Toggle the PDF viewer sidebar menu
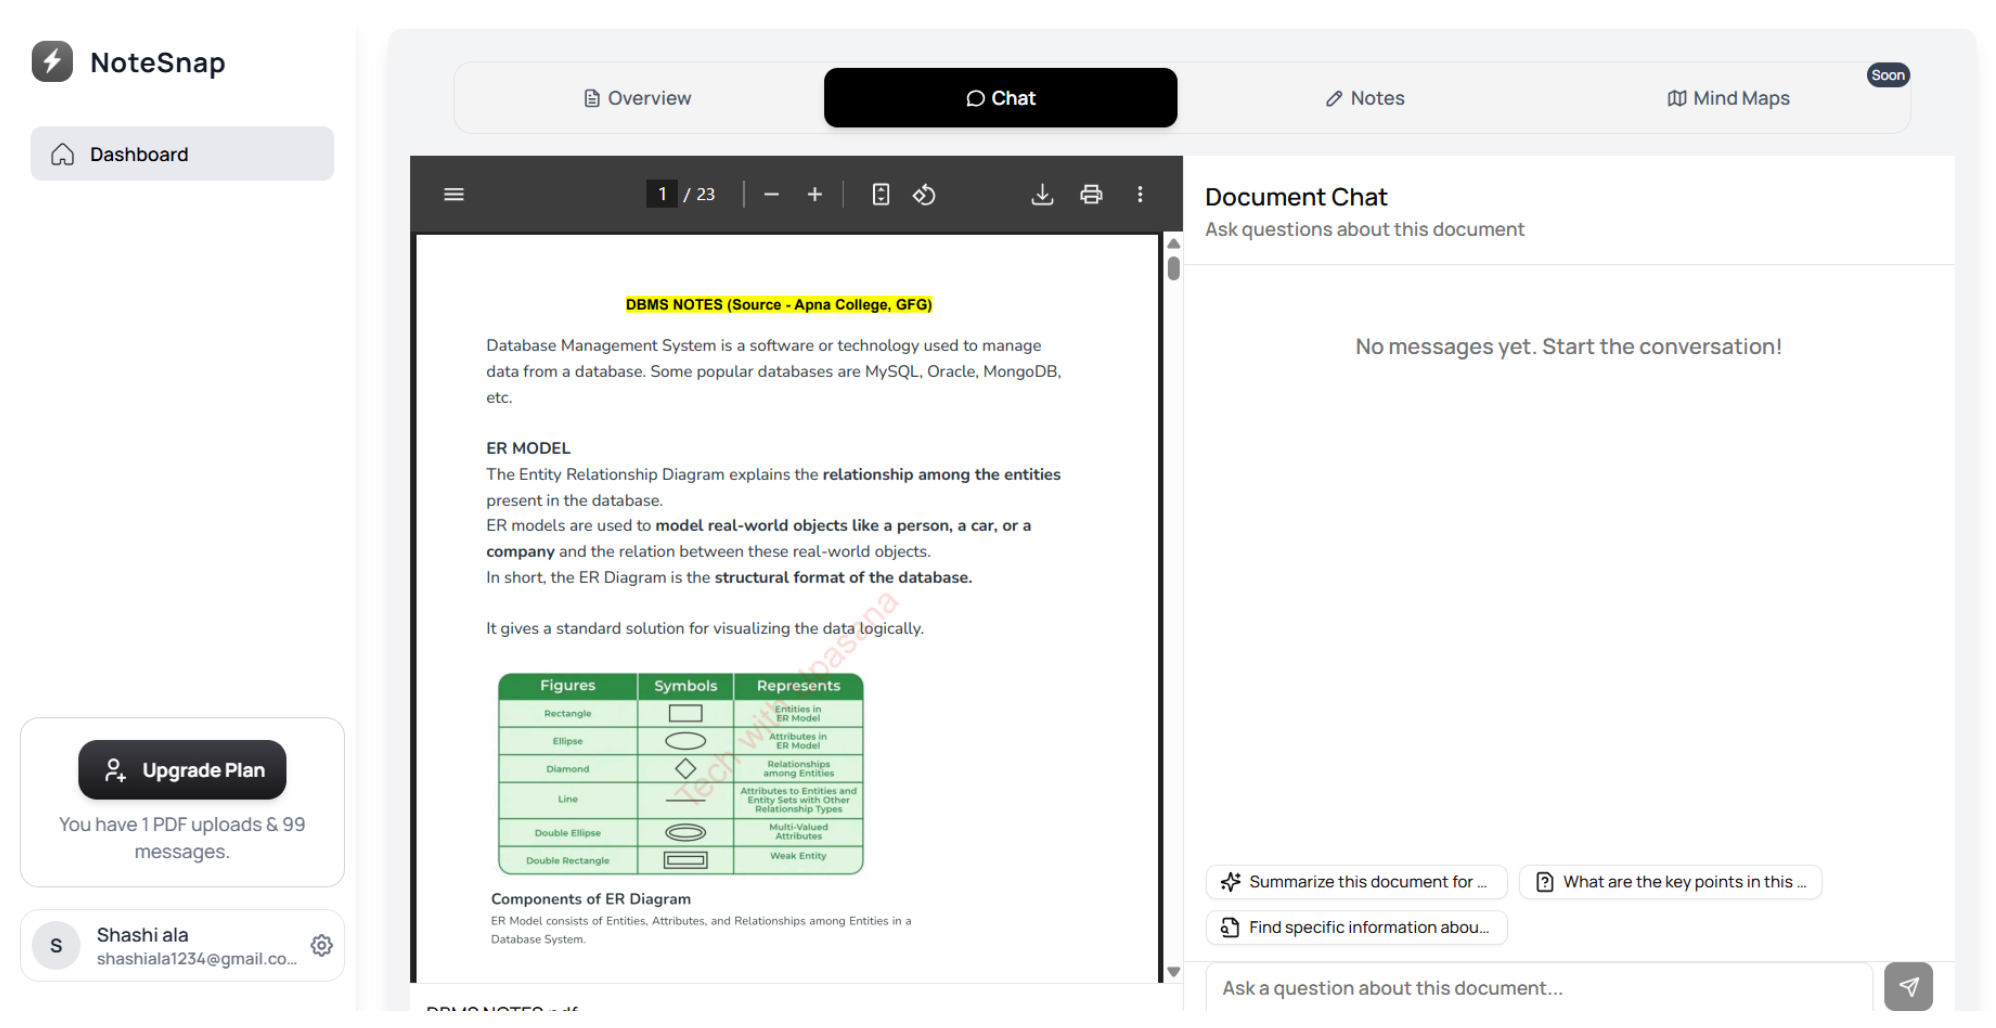1996x1028 pixels. (x=454, y=194)
